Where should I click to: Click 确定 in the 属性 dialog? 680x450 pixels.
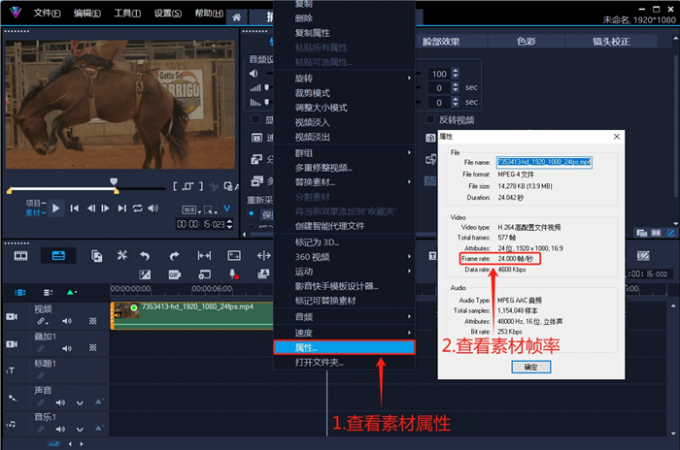[x=531, y=367]
